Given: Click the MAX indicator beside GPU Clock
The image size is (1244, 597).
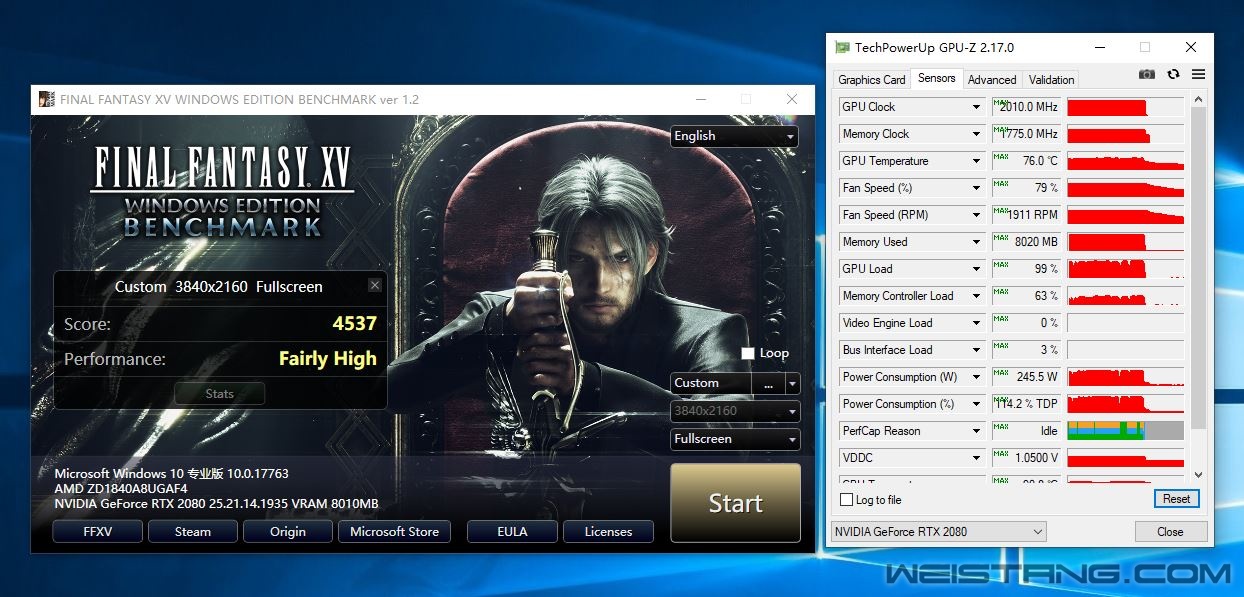Looking at the screenshot, I should tap(1000, 102).
